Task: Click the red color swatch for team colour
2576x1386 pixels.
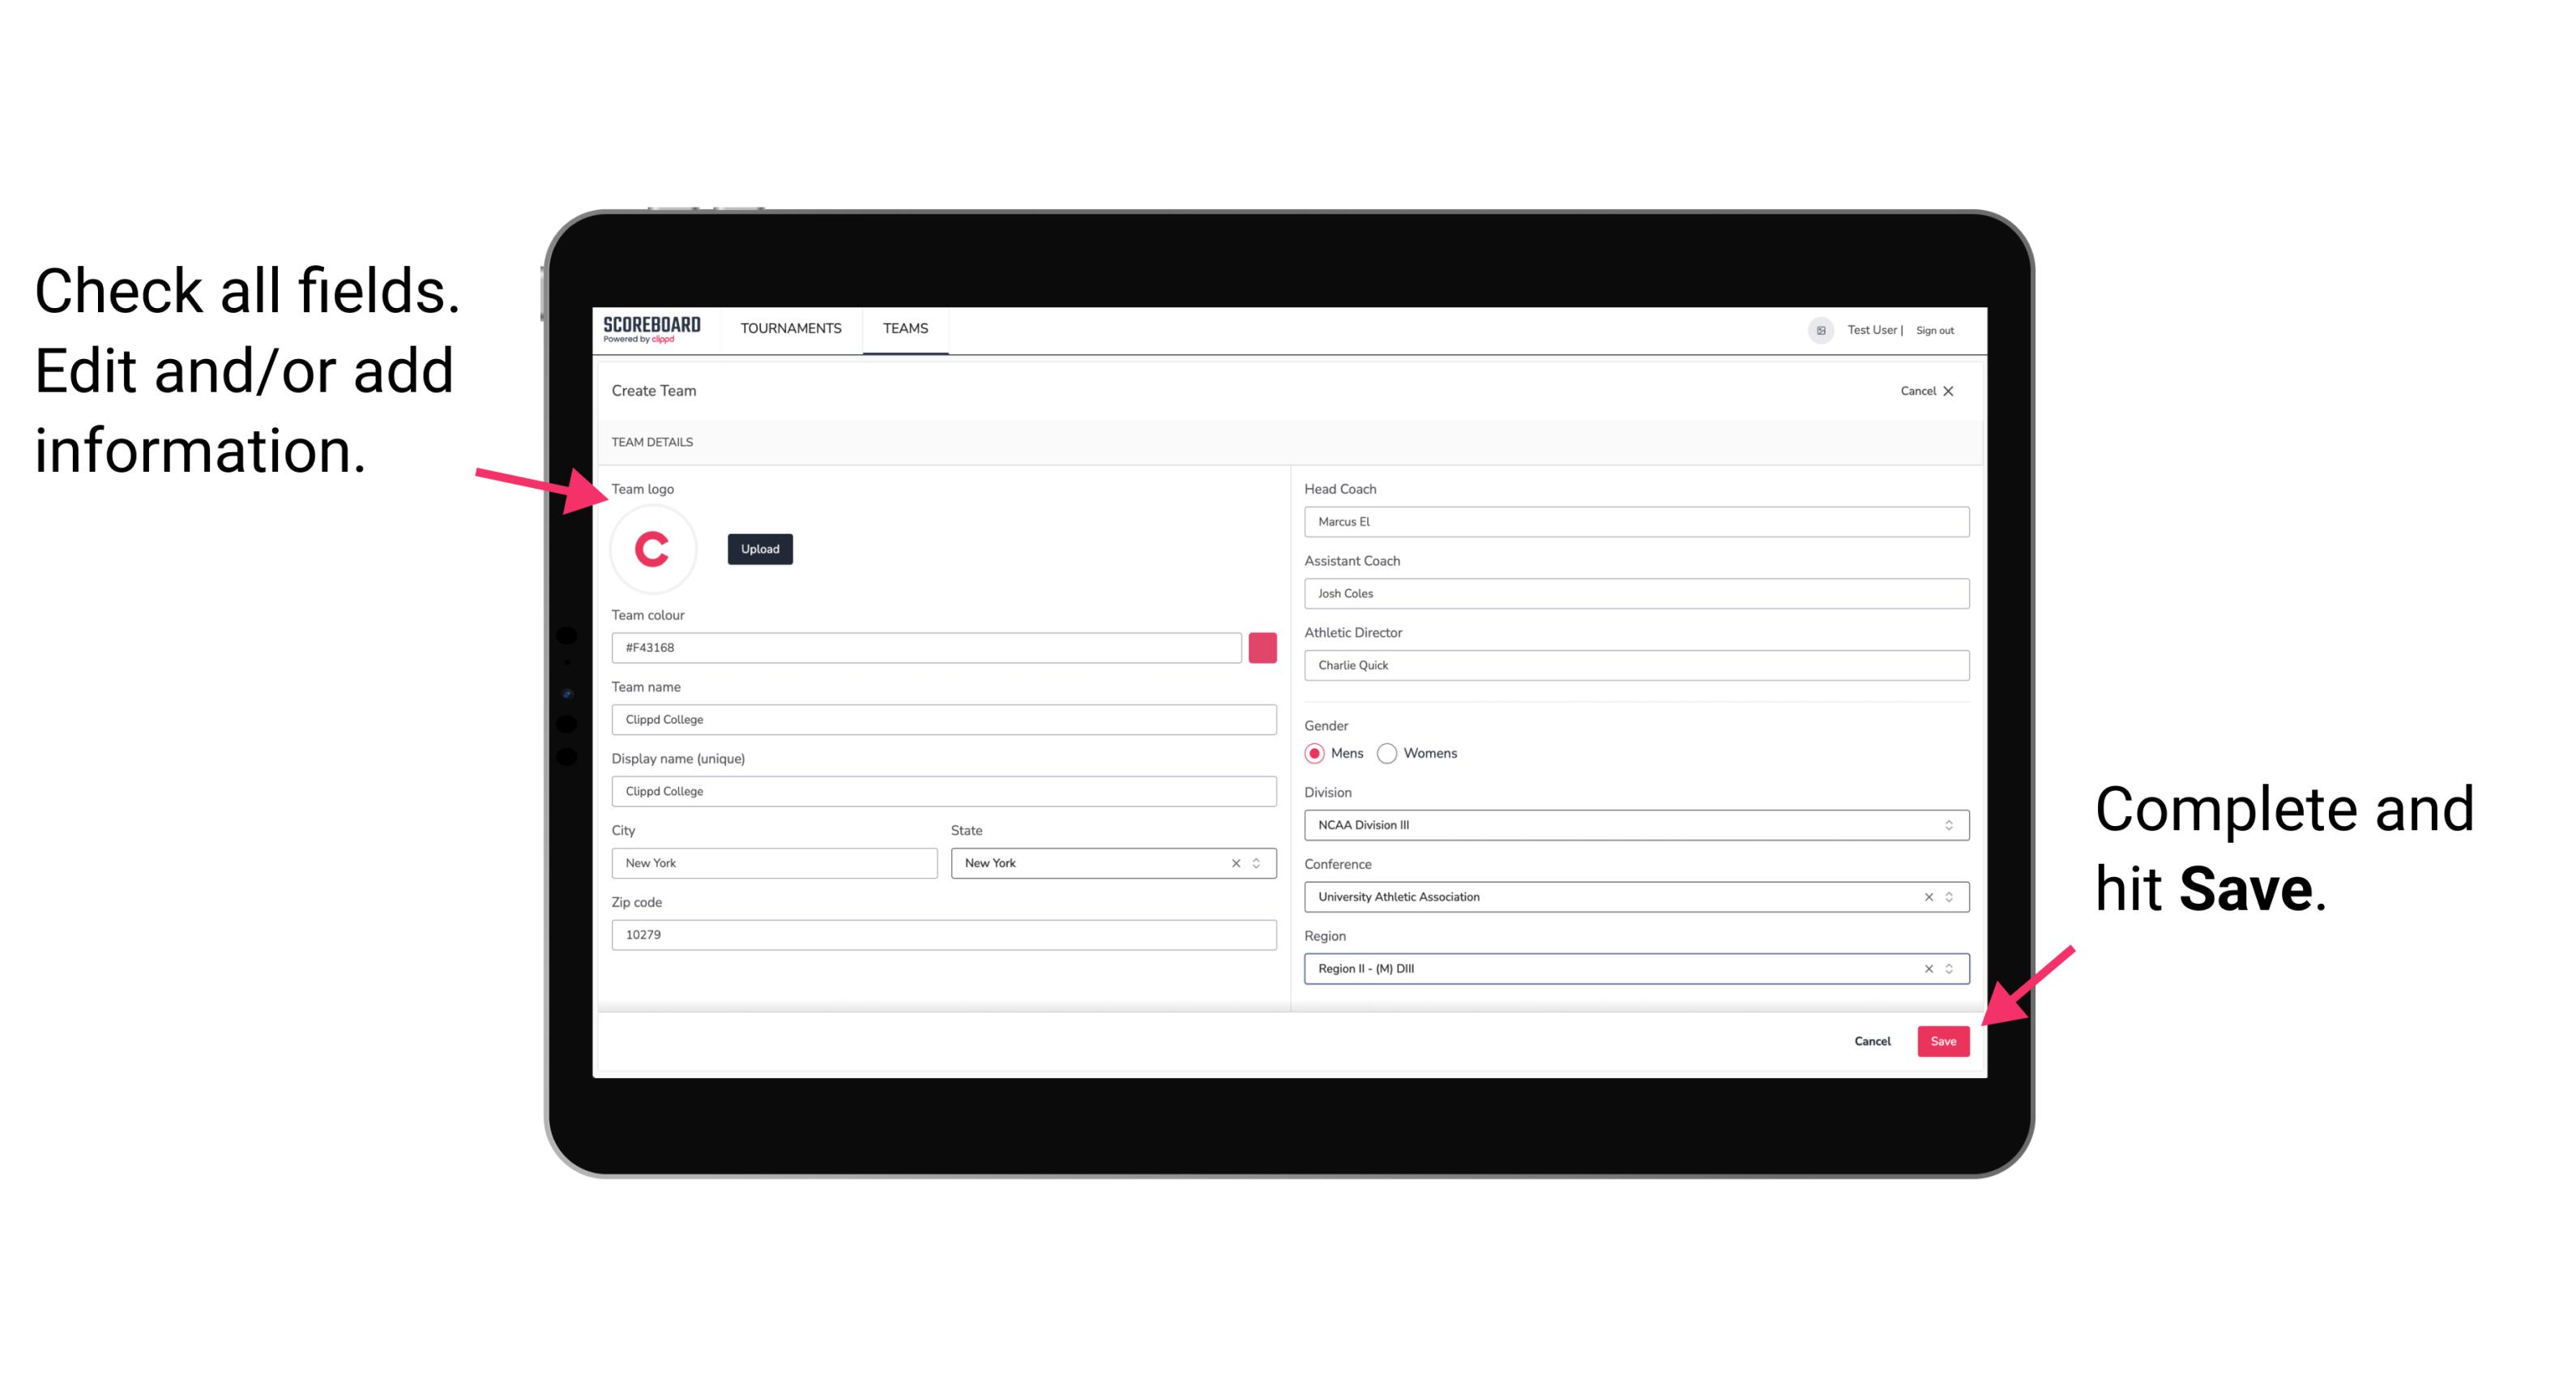Action: [x=1262, y=647]
